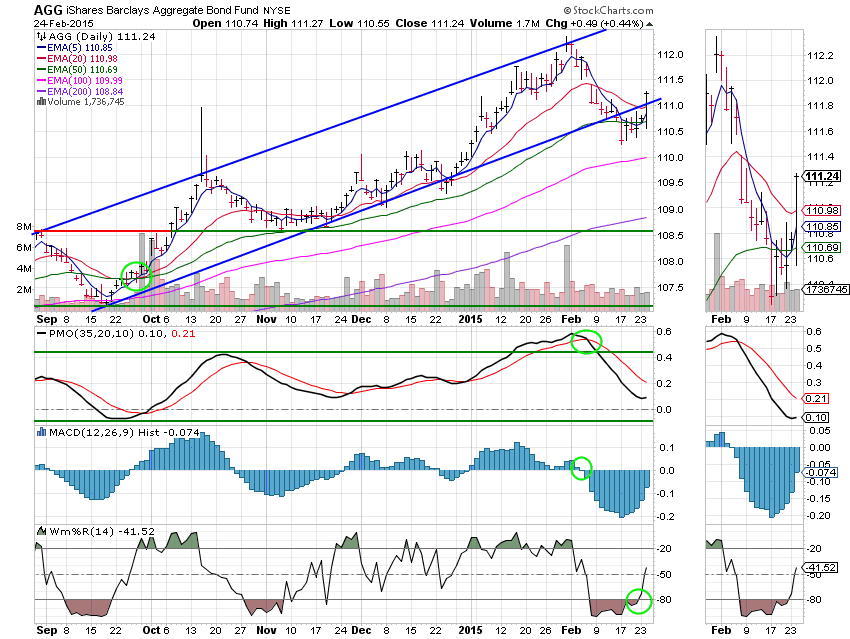
Task: Click the fund name iShares Barclays Aggregate Bond Fund
Action: [x=162, y=10]
